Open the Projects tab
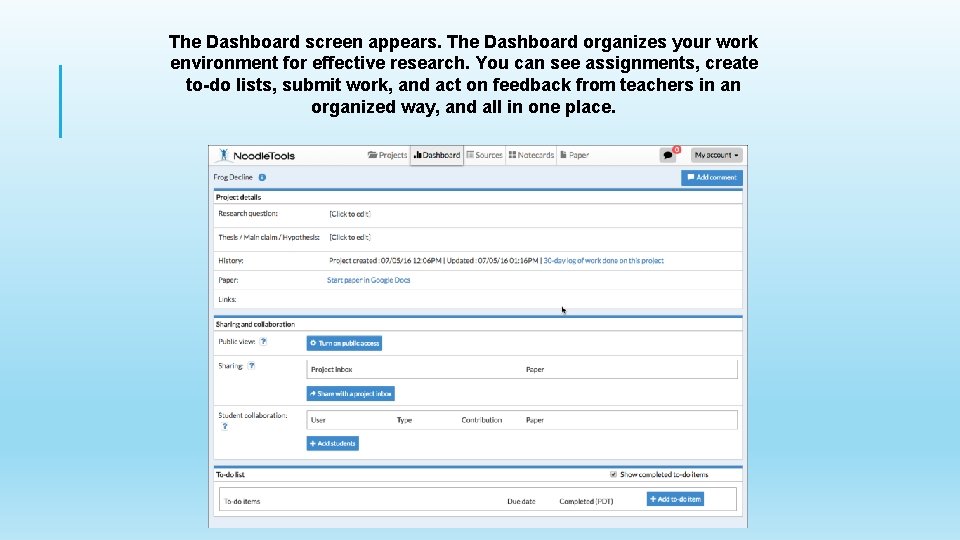Viewport: 960px width, 540px height. pyautogui.click(x=387, y=156)
